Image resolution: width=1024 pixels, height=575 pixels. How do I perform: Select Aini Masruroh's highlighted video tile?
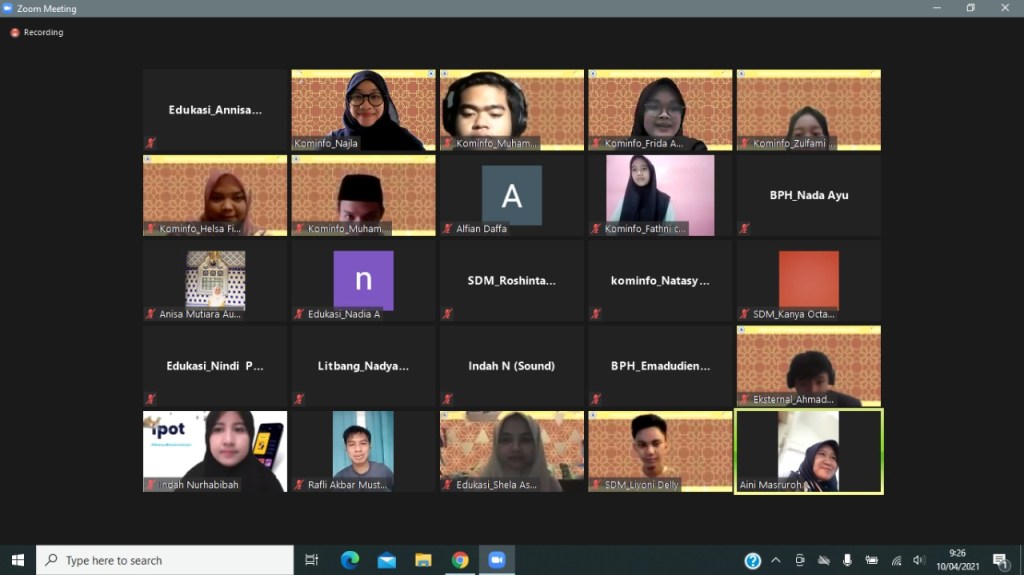(809, 451)
